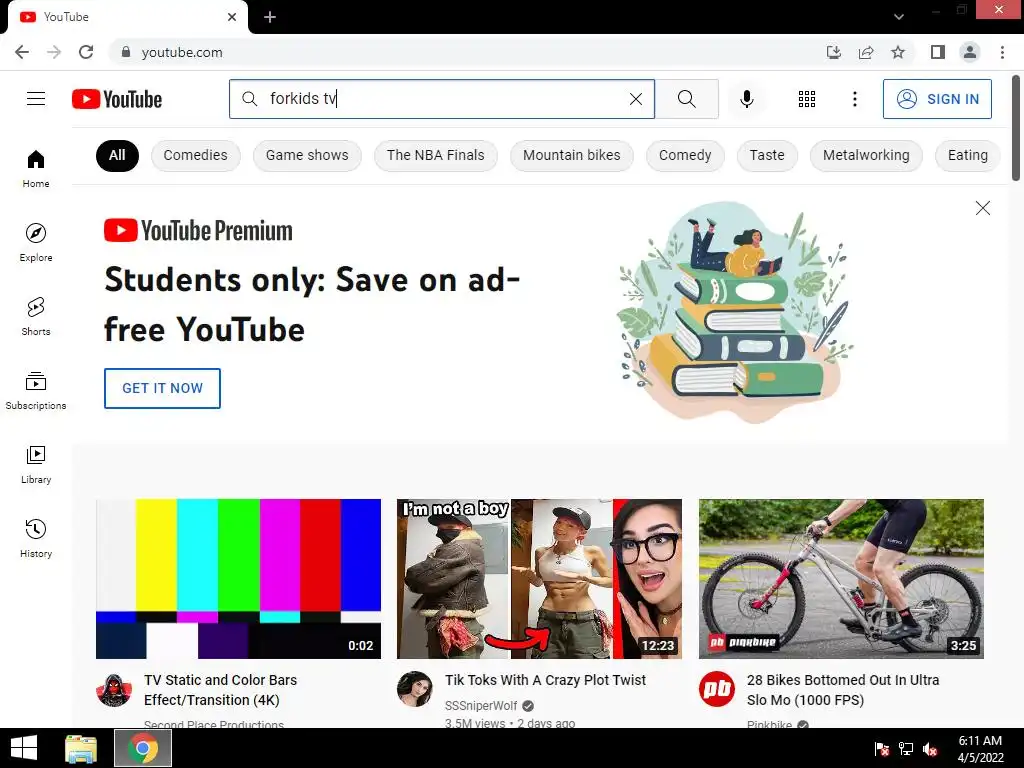1024x768 pixels.
Task: Open Library in sidebar
Action: coord(36,464)
